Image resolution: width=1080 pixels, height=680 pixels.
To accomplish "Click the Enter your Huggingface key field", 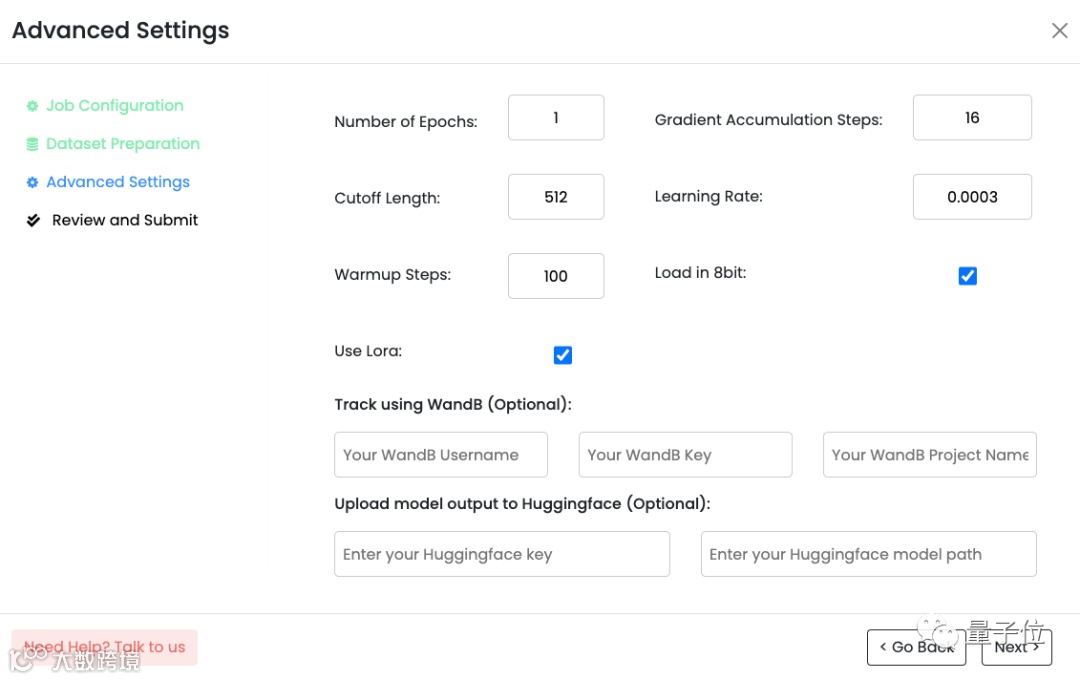I will tap(502, 554).
